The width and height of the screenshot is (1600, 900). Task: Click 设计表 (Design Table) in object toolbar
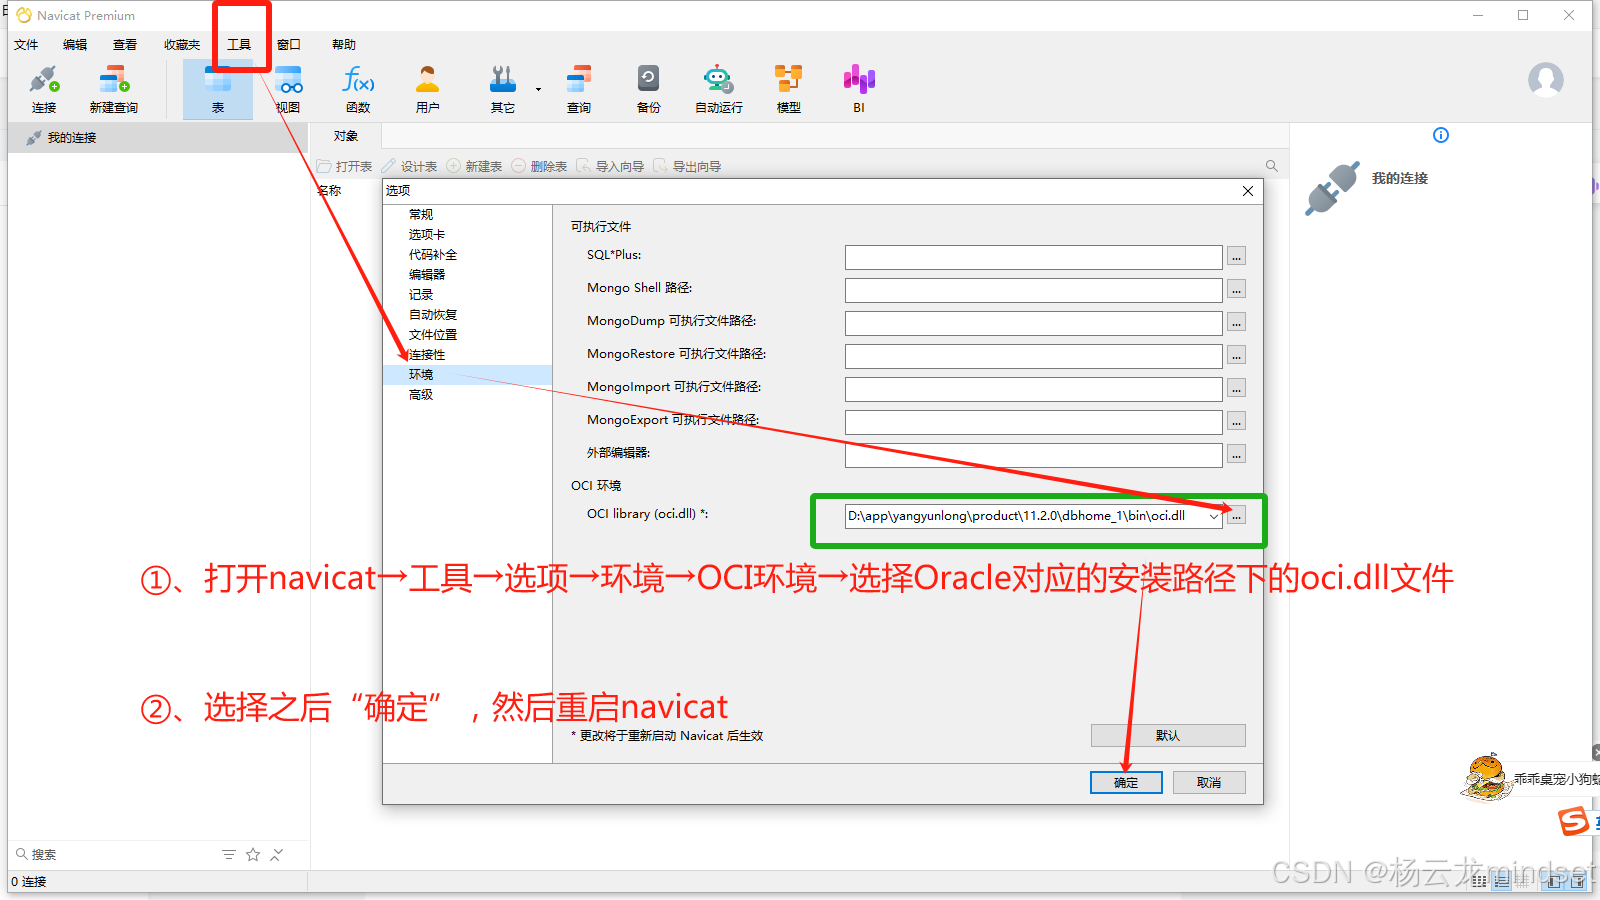(410, 166)
